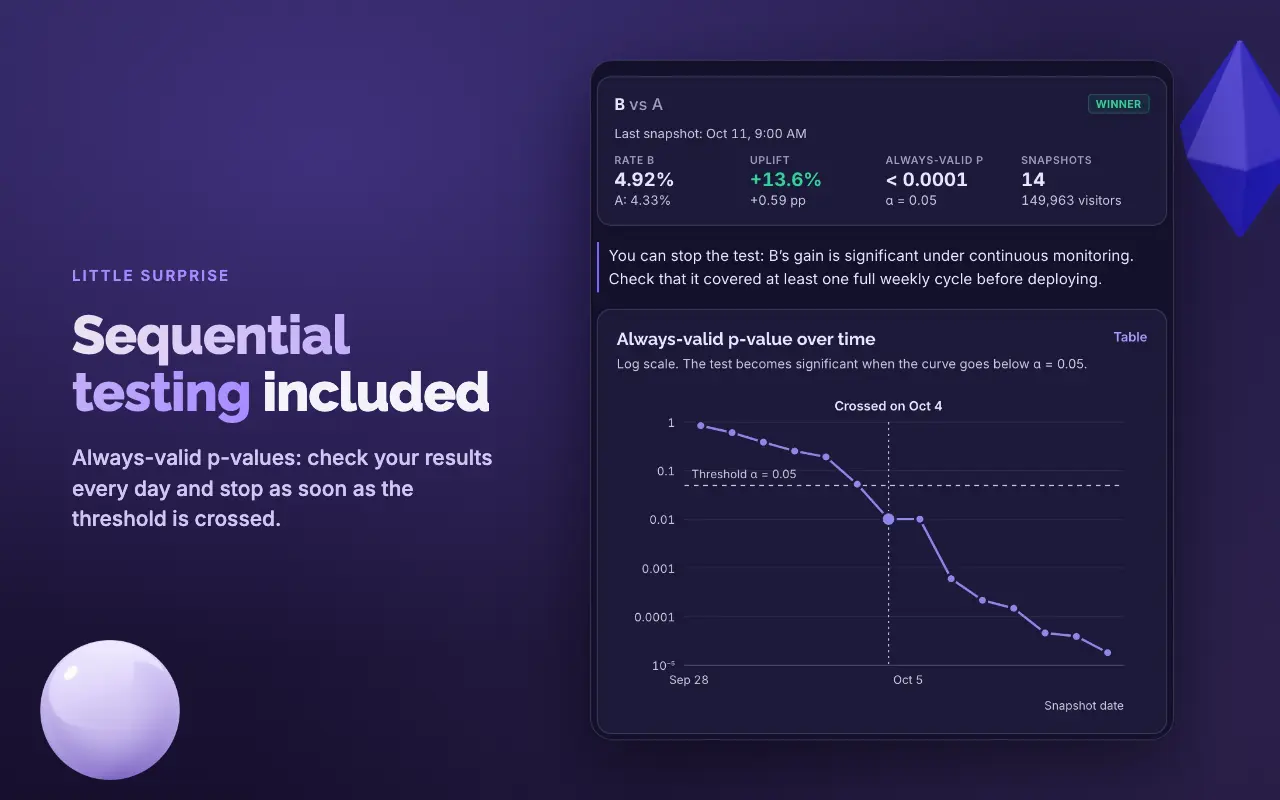This screenshot has height=800, width=1280.
Task: Click the always-valid p value < 0.0001
Action: (927, 180)
